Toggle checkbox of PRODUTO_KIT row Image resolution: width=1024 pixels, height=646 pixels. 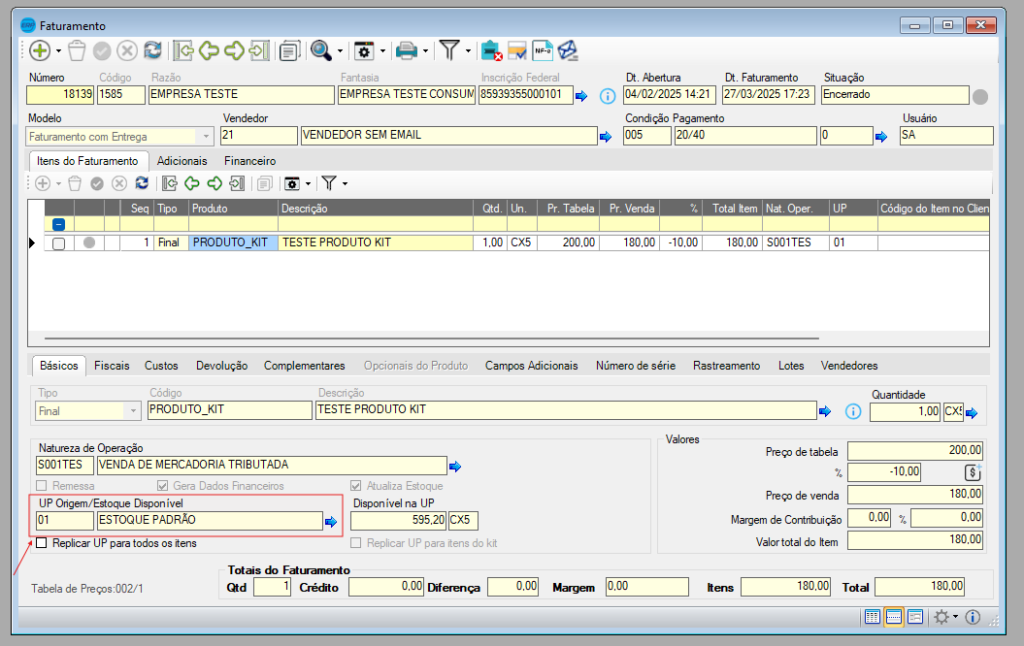(59, 243)
